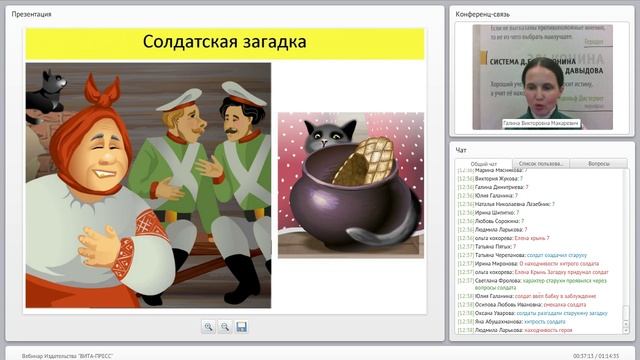Zoom in on the presentation slide

208,327
